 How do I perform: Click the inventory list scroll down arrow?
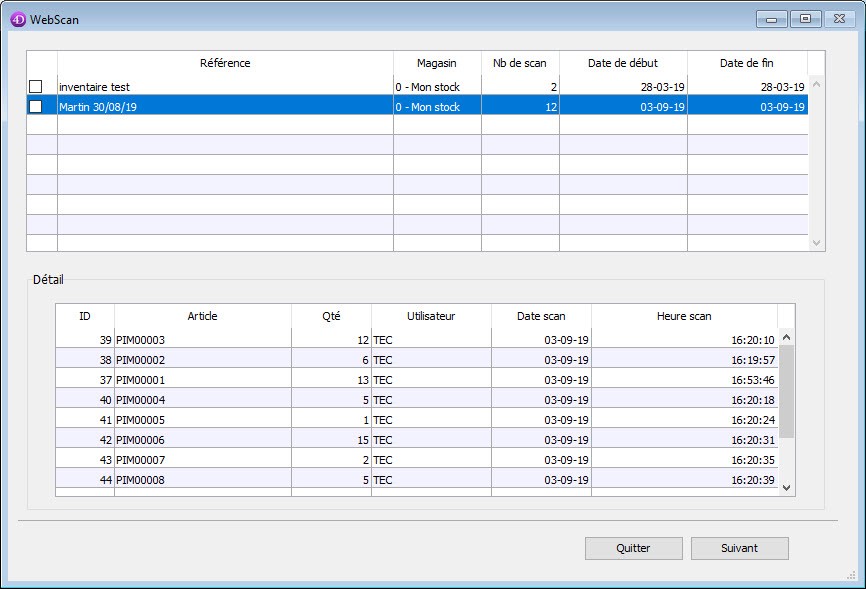(x=816, y=243)
